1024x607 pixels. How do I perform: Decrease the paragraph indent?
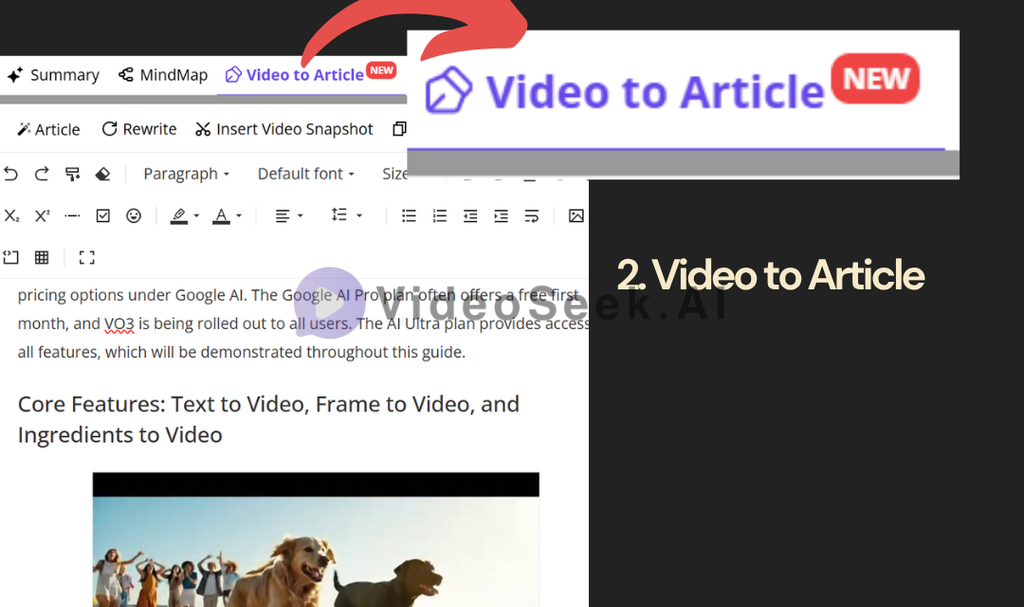(x=470, y=216)
